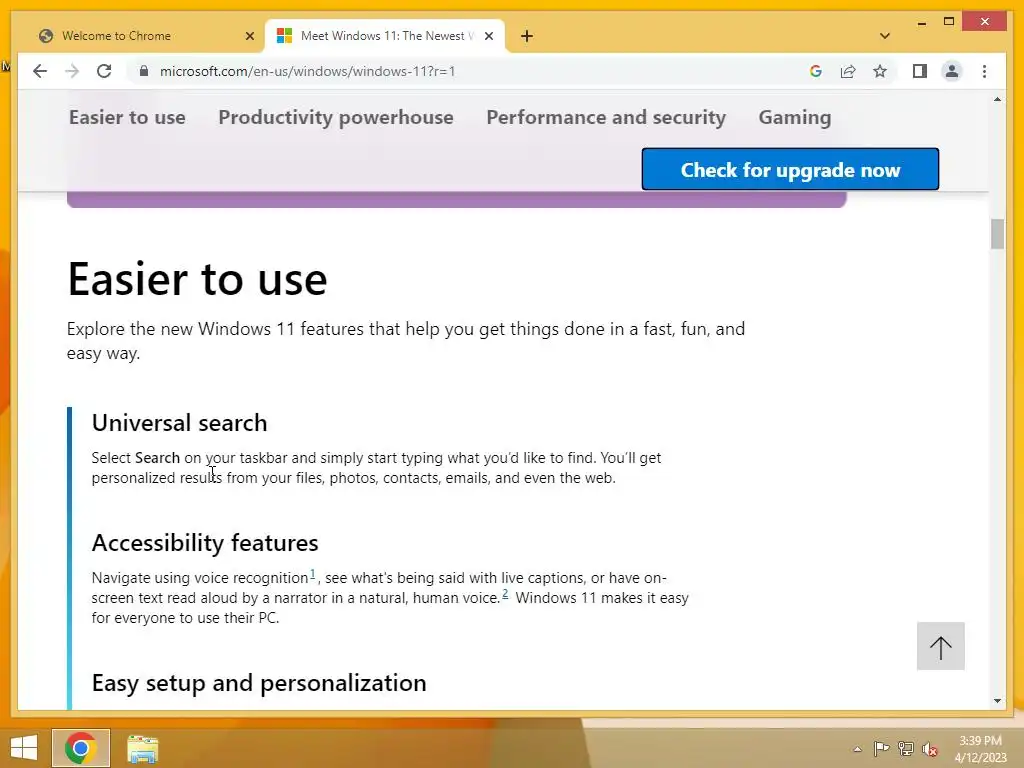Expand the tab search chevron
Screen dimensions: 1024x768
pyautogui.click(x=885, y=36)
